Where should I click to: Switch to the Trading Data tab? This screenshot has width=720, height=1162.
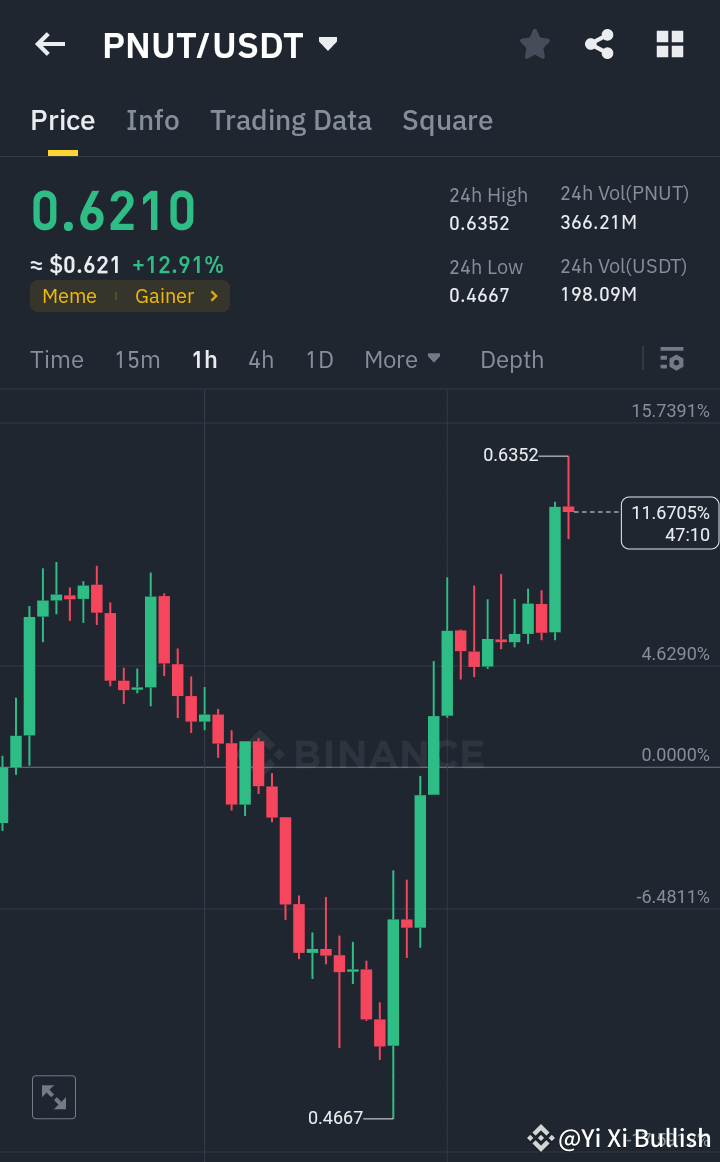point(290,120)
